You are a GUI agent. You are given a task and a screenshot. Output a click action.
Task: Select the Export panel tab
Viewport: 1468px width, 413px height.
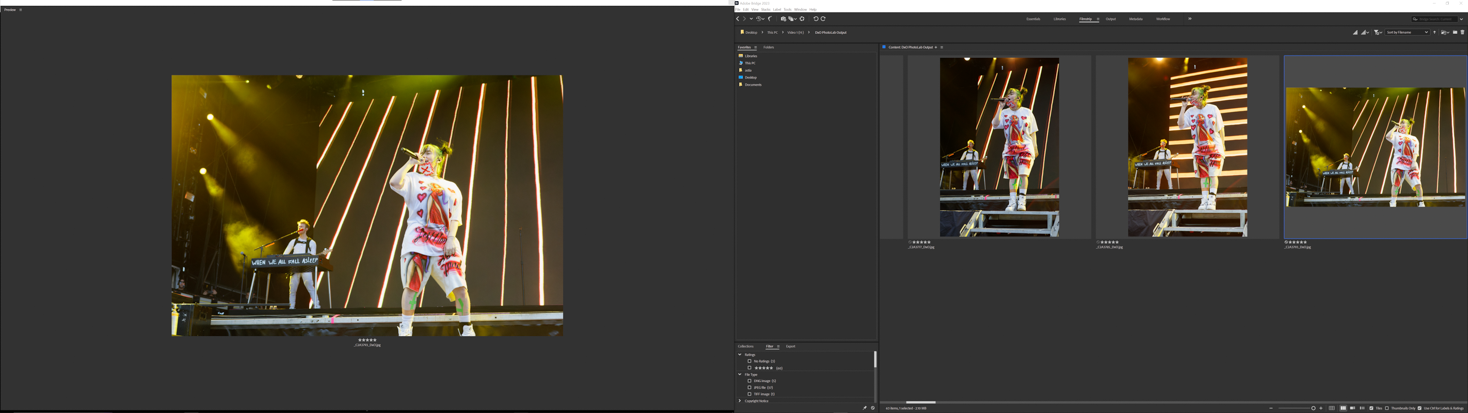(x=790, y=346)
